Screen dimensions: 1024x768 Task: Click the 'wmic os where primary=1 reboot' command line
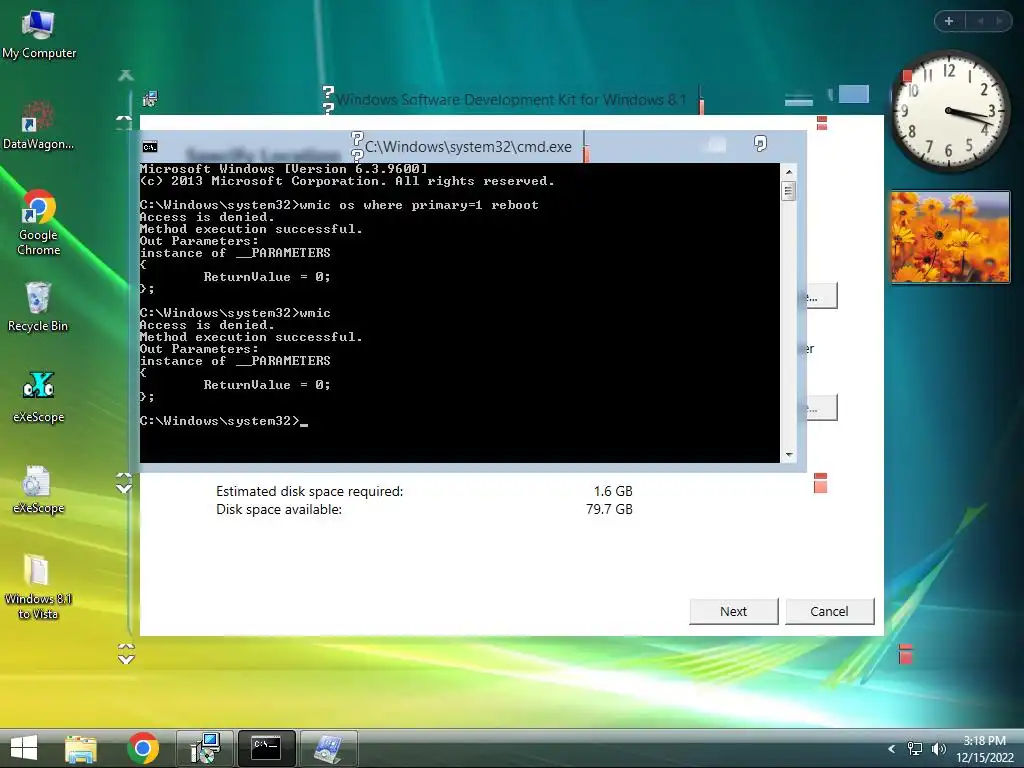(339, 205)
